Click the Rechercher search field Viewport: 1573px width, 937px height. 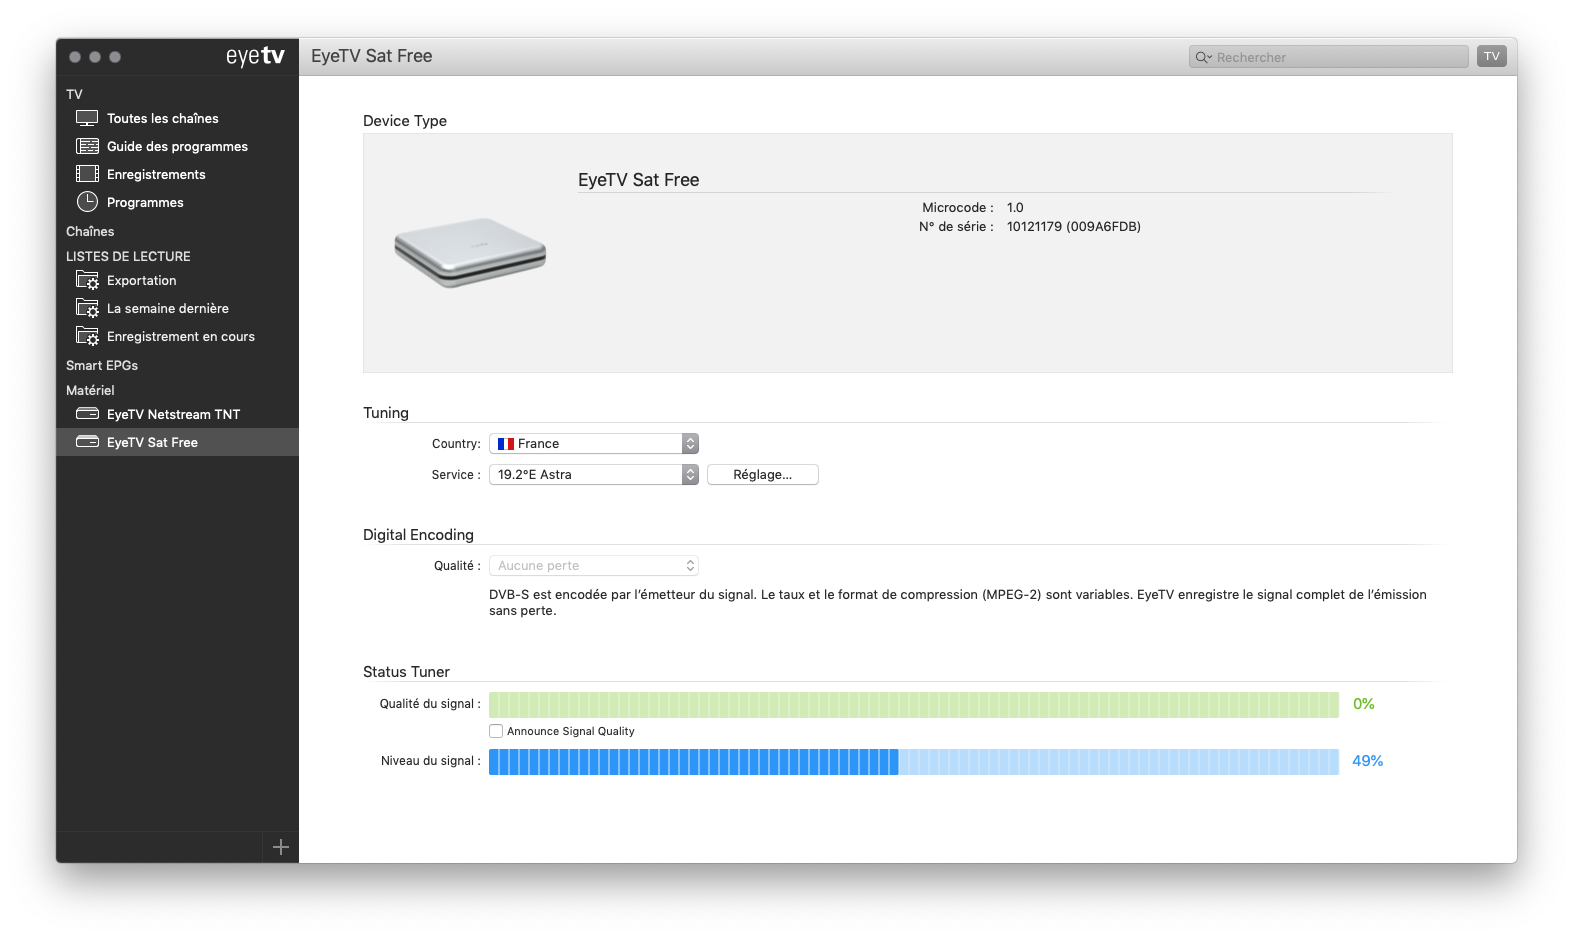(1329, 57)
